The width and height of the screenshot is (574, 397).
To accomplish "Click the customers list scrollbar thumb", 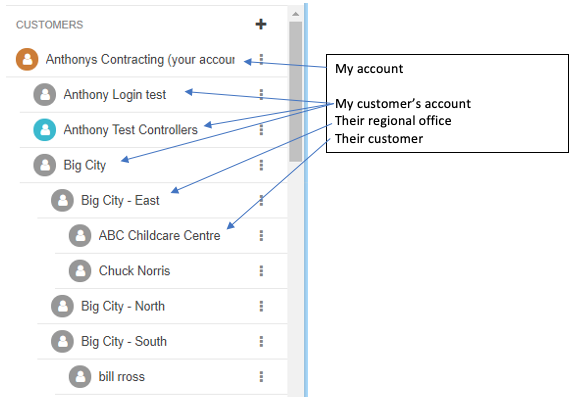I will (295, 92).
